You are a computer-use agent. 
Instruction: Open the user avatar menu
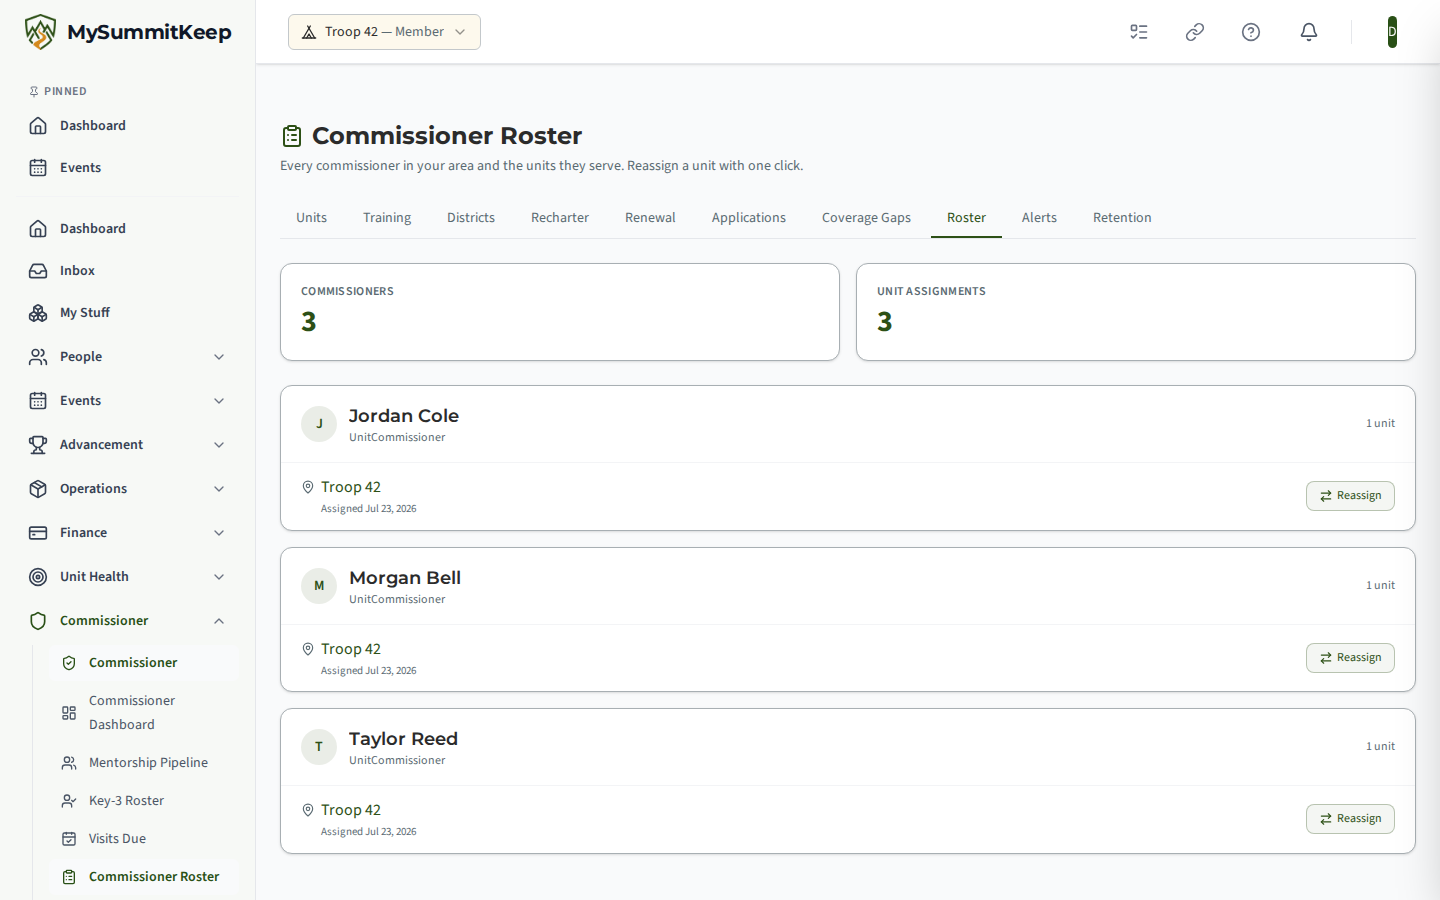click(1392, 32)
